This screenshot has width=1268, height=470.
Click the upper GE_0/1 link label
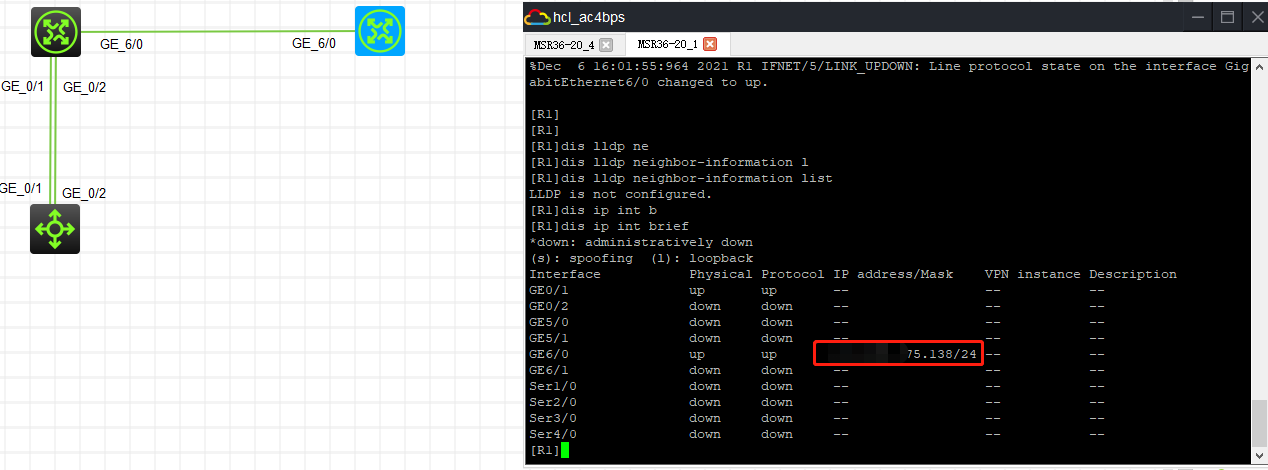22,86
